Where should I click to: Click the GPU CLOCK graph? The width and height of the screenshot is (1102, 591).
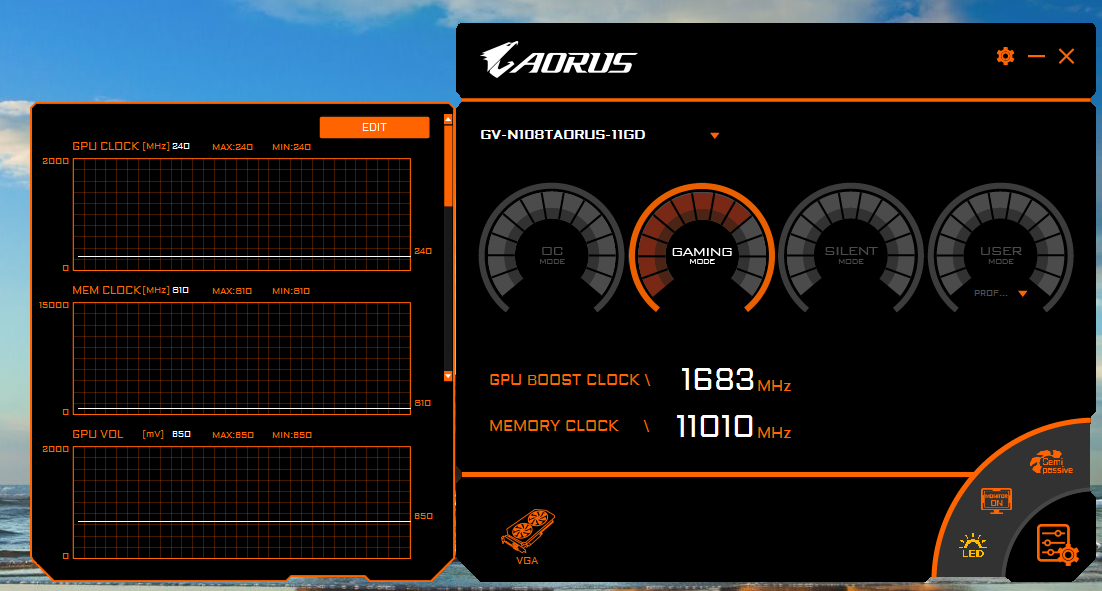coord(242,214)
